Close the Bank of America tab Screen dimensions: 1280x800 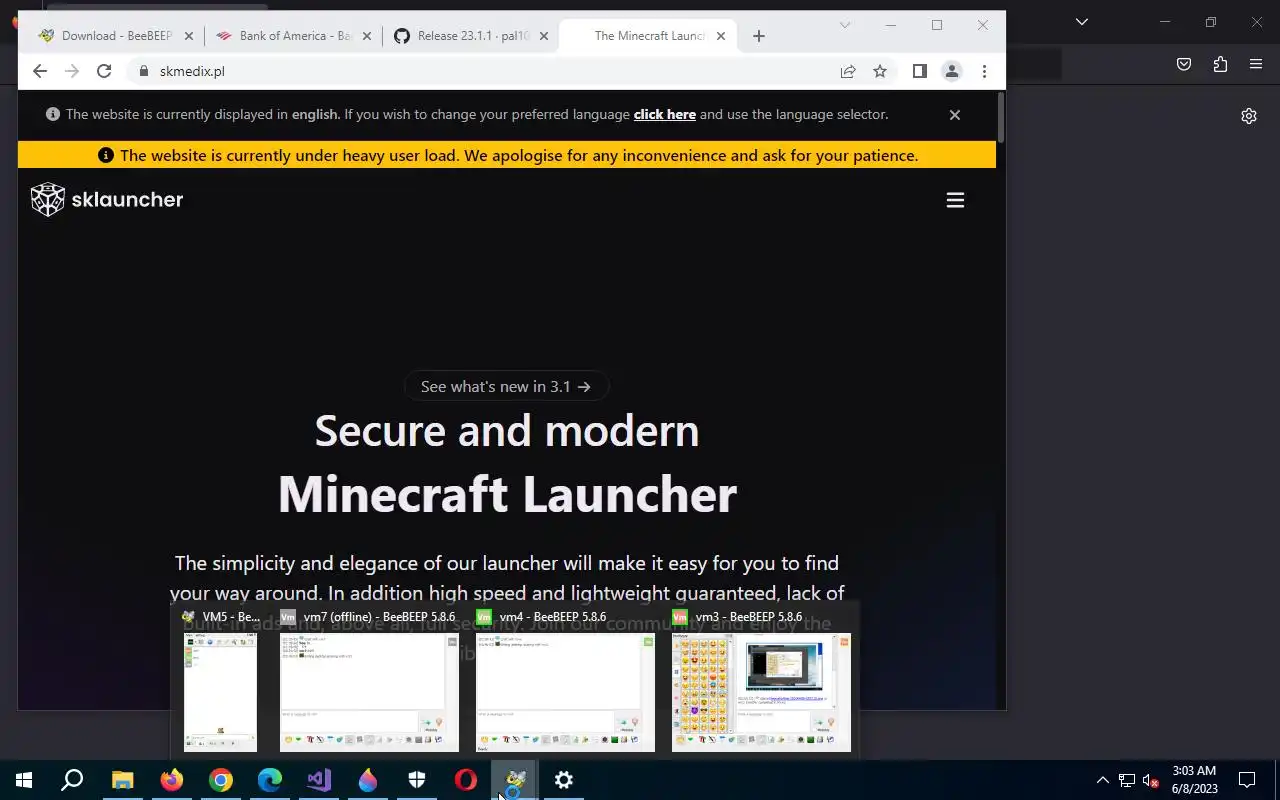[x=367, y=36]
